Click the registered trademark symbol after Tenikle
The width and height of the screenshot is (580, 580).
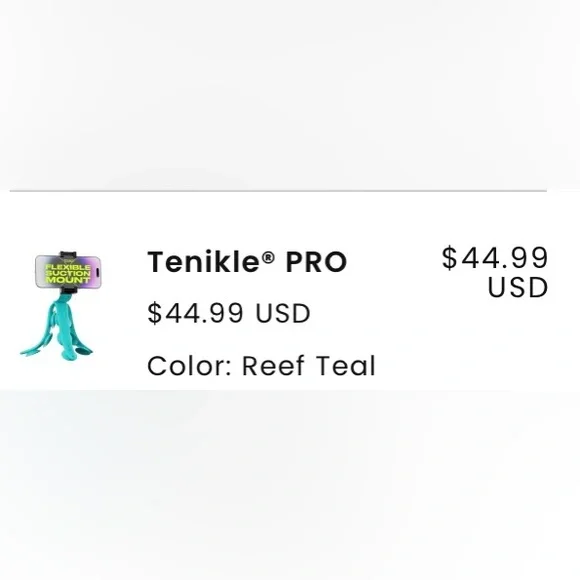click(269, 257)
